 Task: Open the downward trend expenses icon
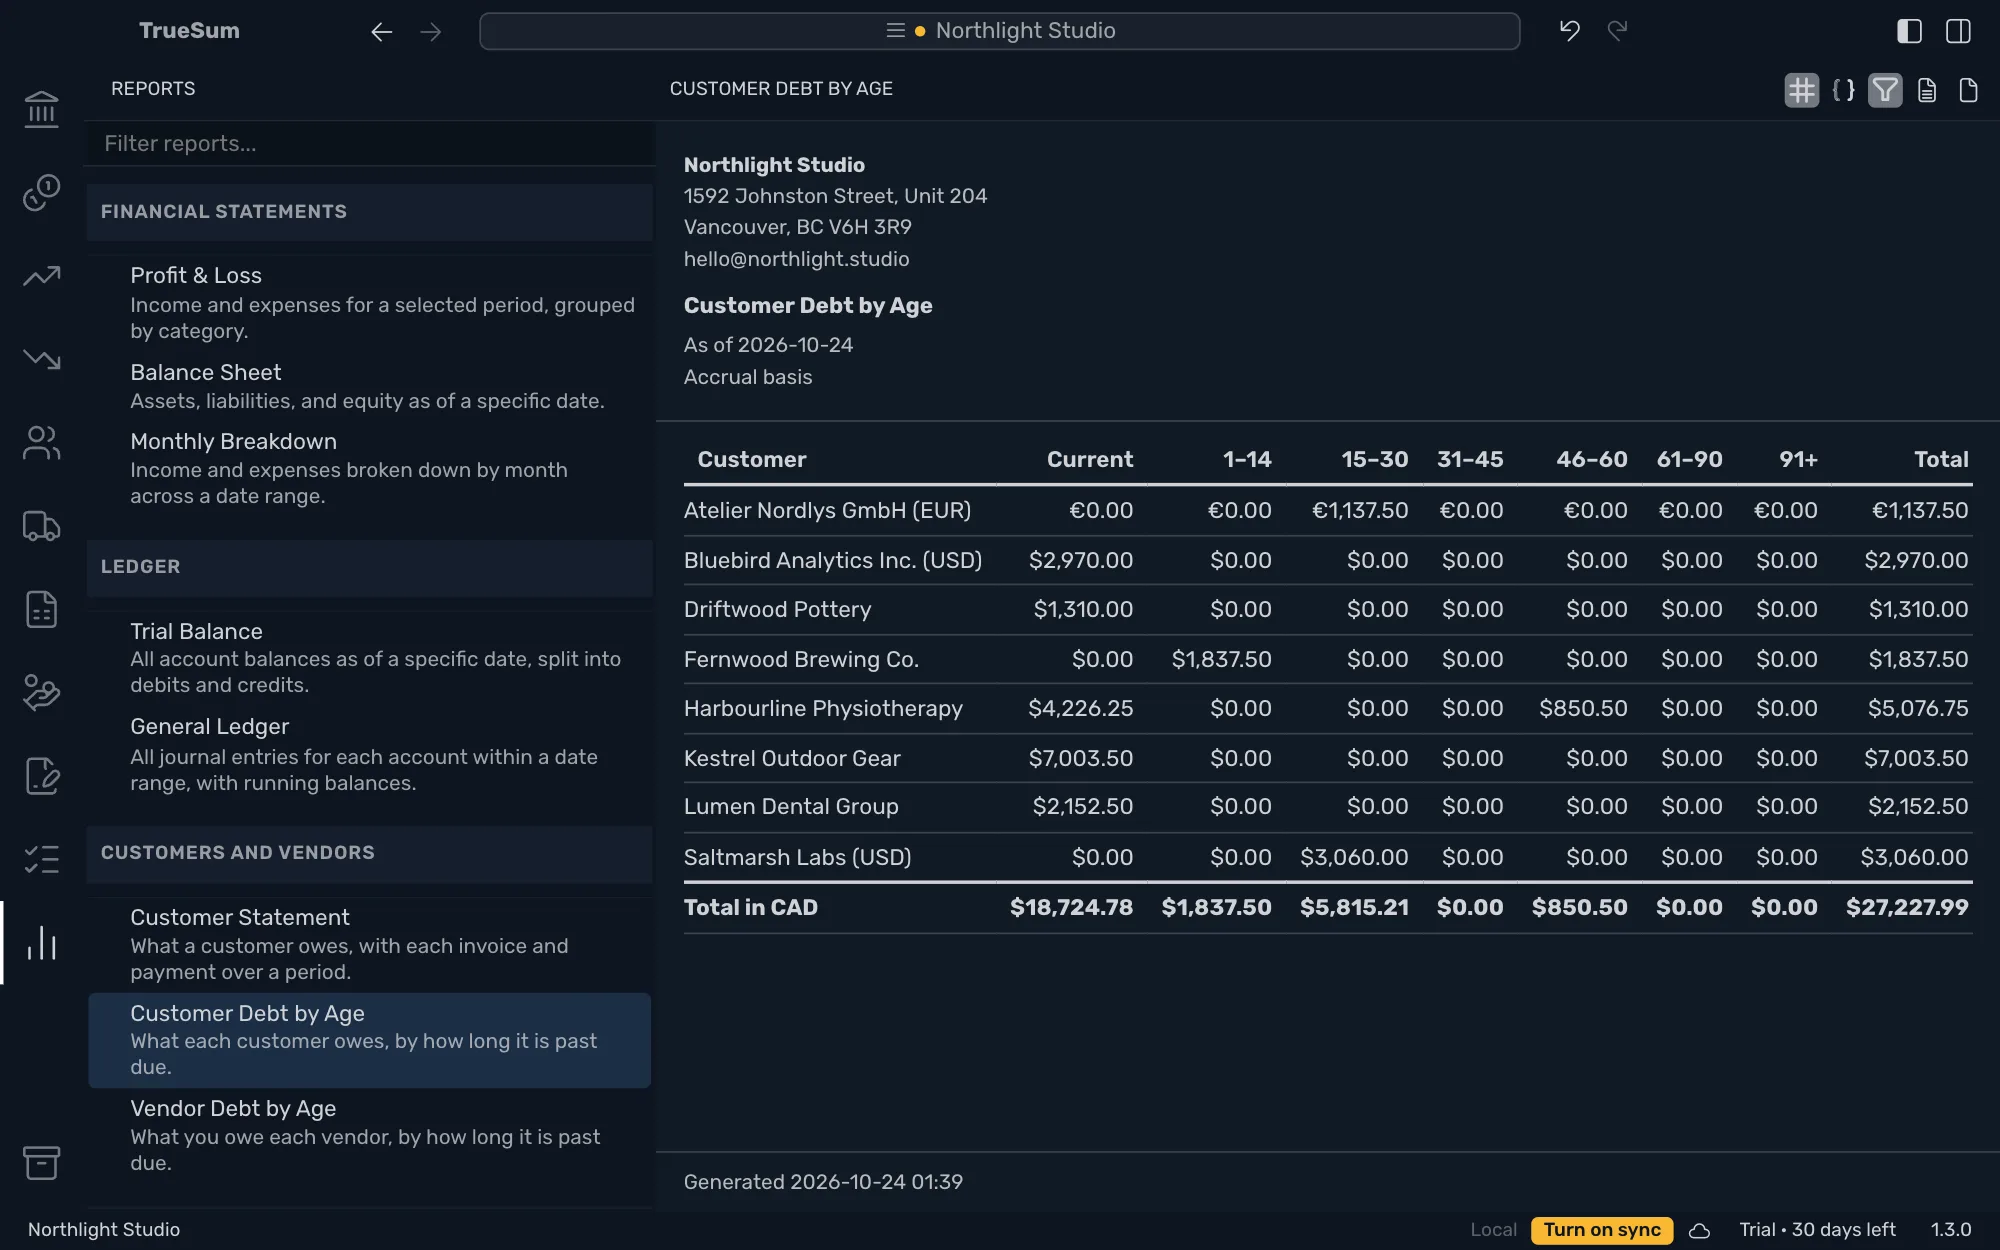[x=41, y=359]
